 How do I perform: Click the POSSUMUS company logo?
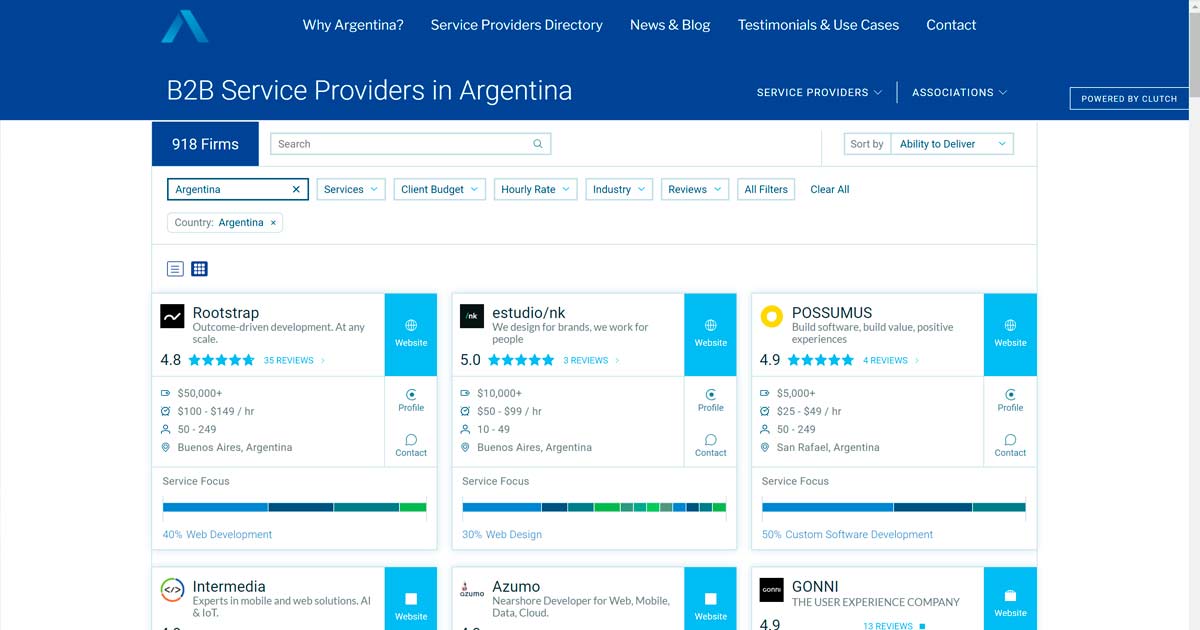pyautogui.click(x=771, y=317)
